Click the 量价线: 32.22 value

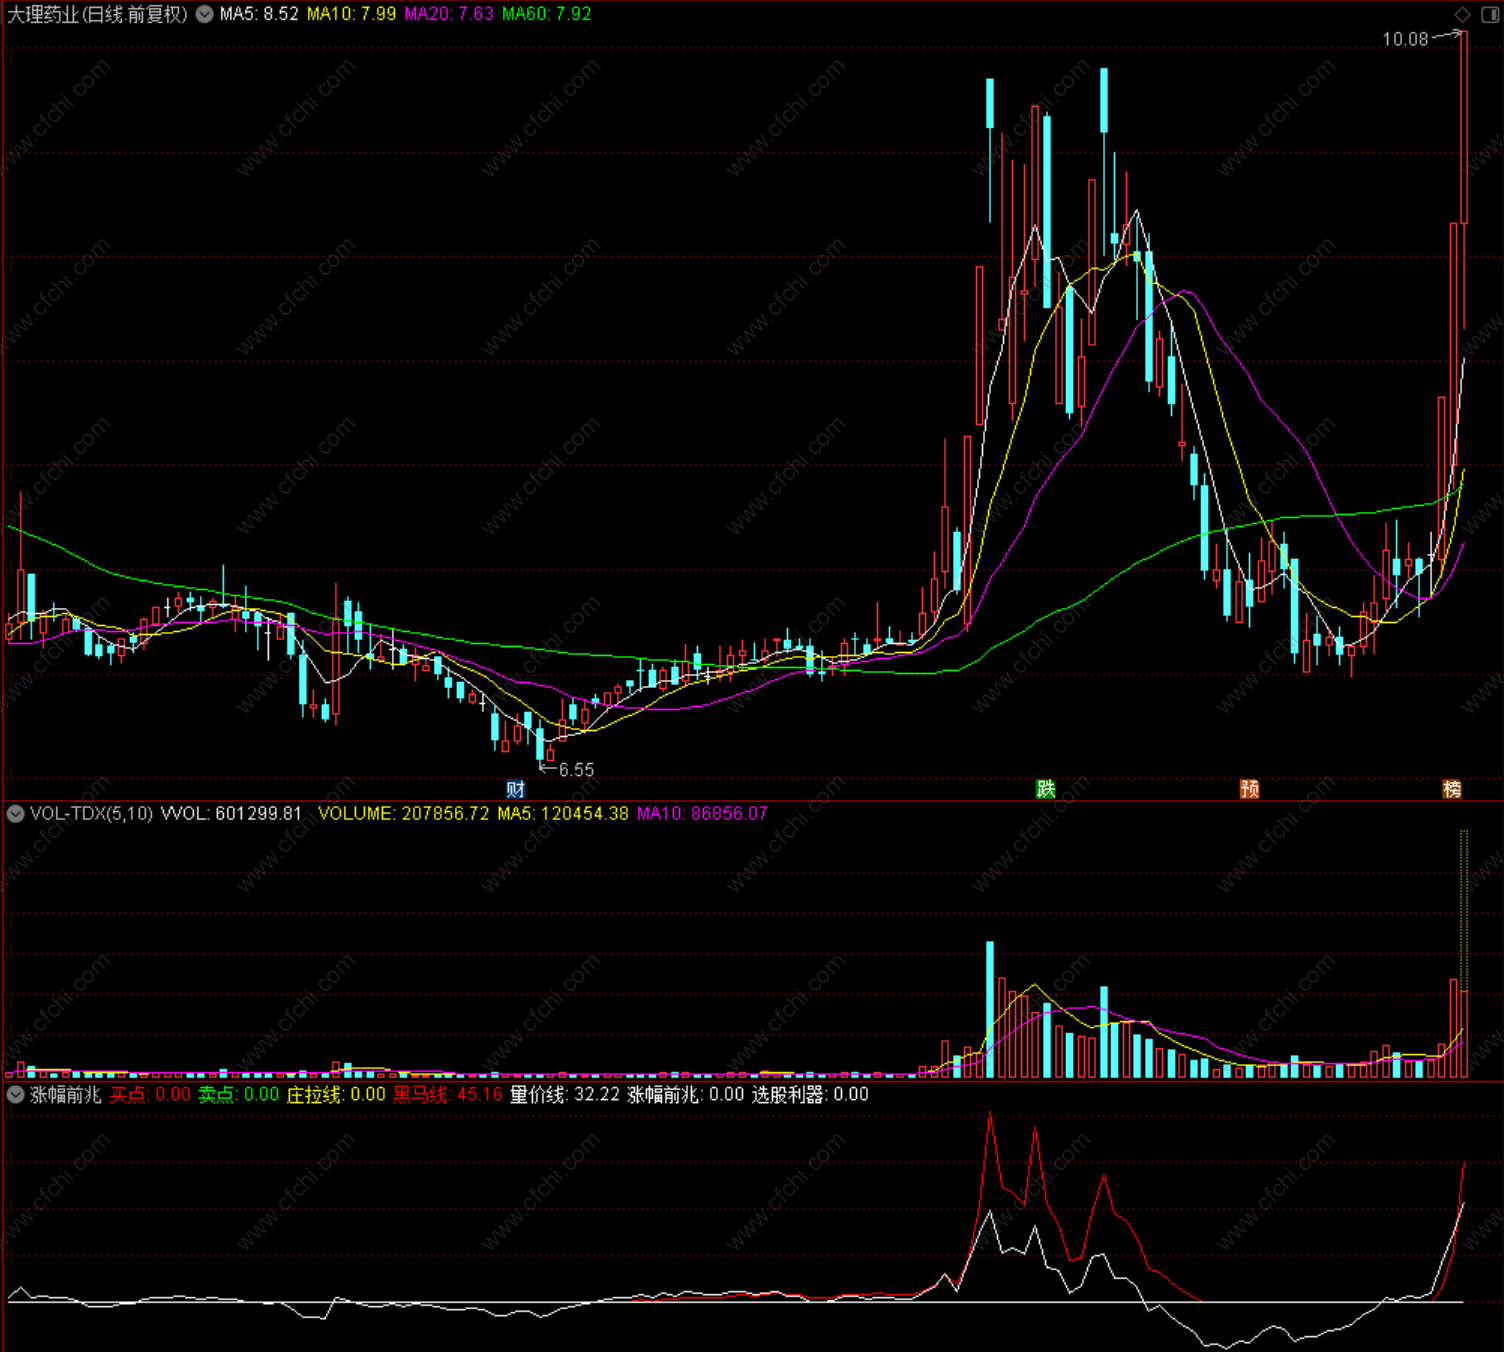pos(565,1095)
